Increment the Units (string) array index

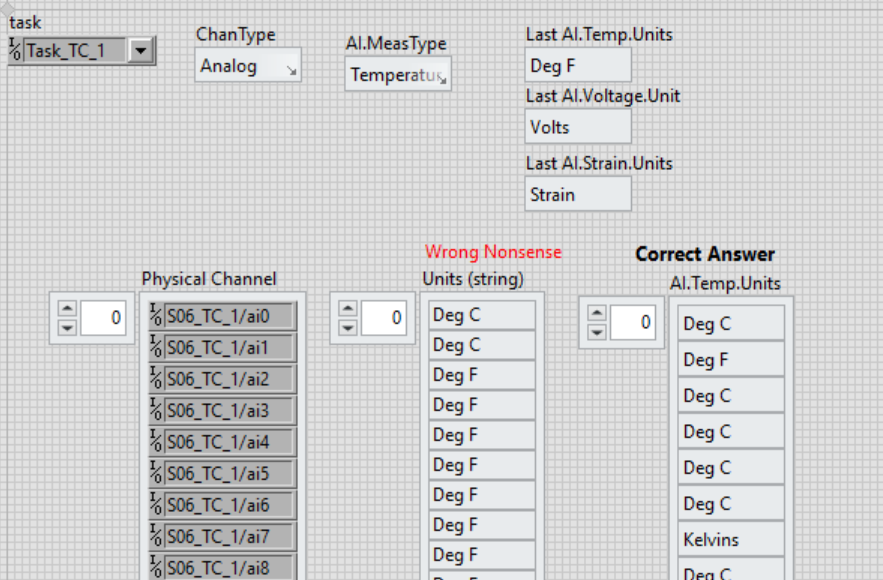tap(347, 309)
